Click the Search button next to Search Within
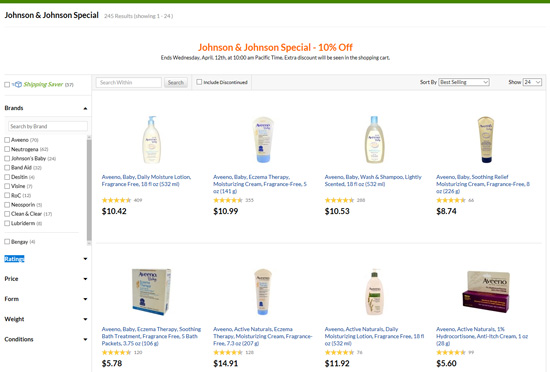Screen dimensions: 550x372 tap(176, 82)
